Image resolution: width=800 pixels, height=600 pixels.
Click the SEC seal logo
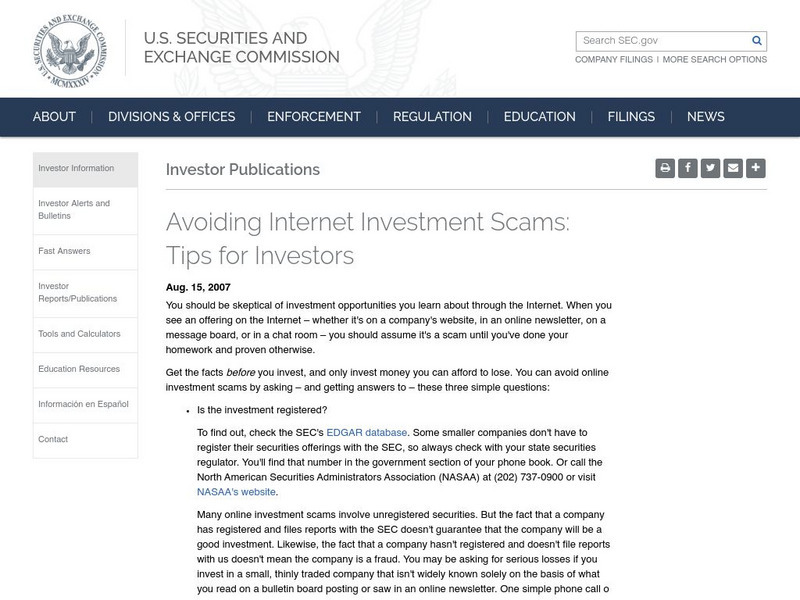(x=69, y=51)
